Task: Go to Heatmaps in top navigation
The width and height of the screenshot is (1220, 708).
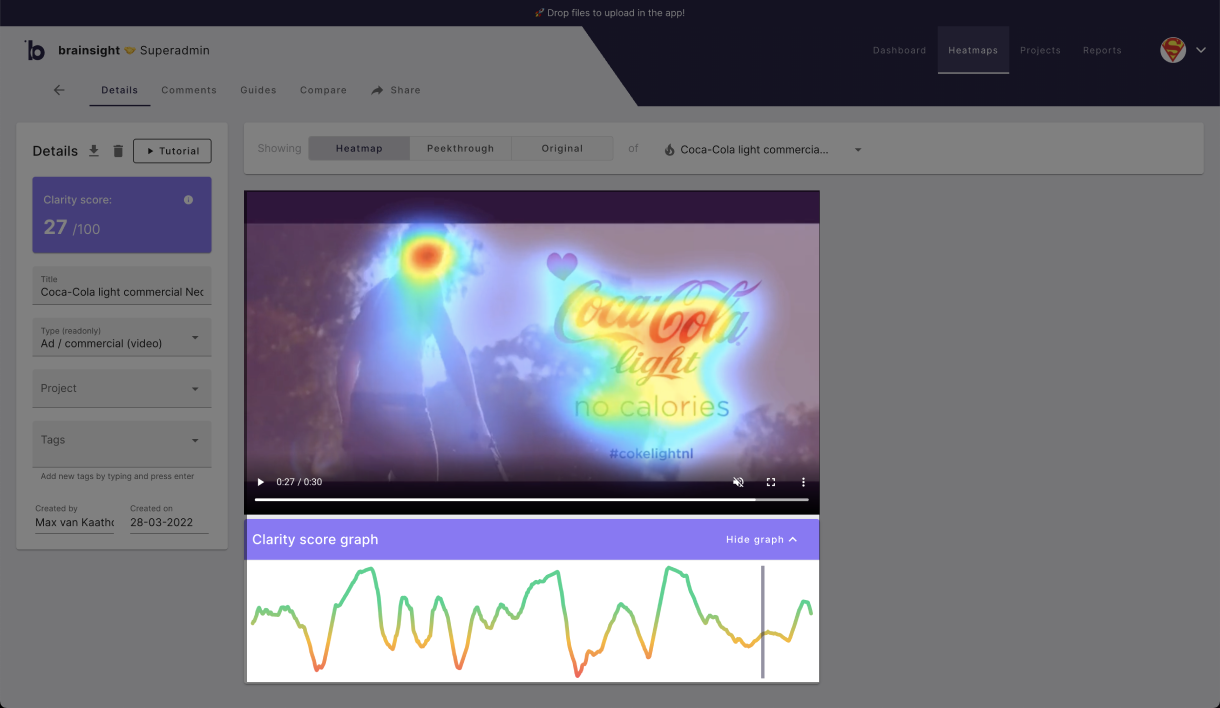Action: tap(973, 50)
